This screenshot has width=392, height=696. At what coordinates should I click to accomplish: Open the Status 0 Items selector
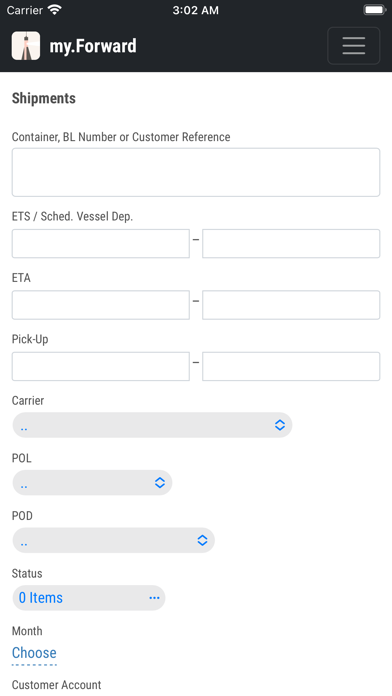pos(89,598)
